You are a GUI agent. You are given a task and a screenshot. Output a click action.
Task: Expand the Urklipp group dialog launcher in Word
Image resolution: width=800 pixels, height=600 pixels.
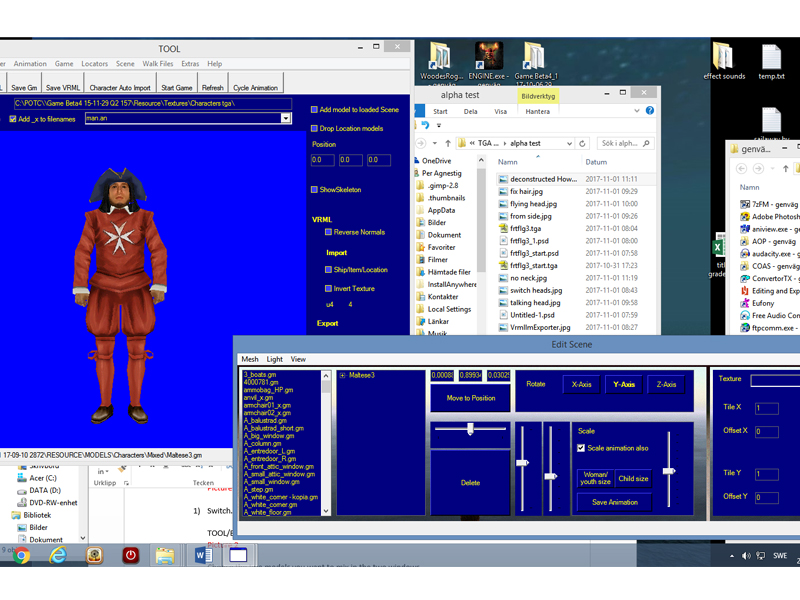pyautogui.click(x=126, y=483)
